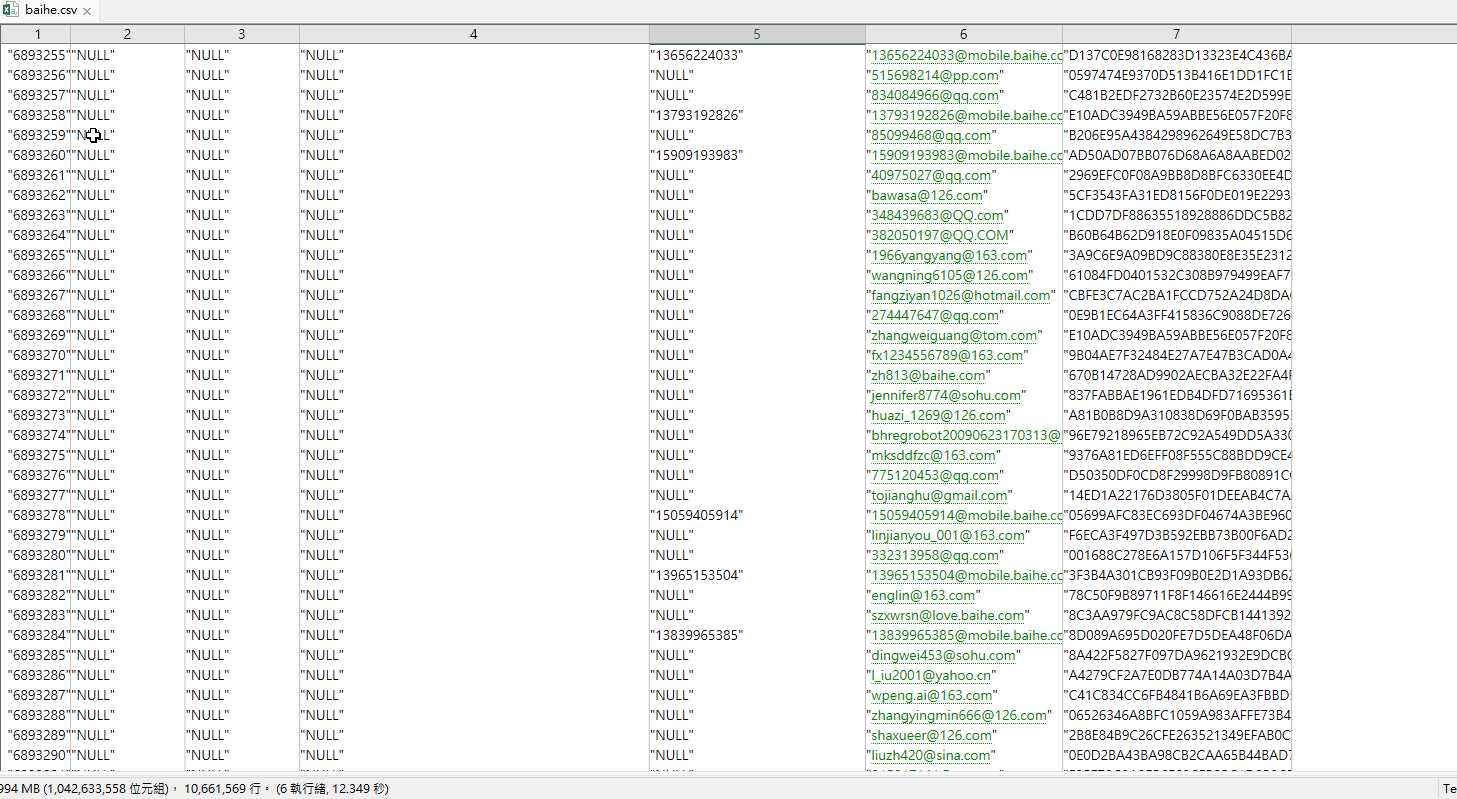Select hash cell starting C481B2EDF2732B60

1178,96
